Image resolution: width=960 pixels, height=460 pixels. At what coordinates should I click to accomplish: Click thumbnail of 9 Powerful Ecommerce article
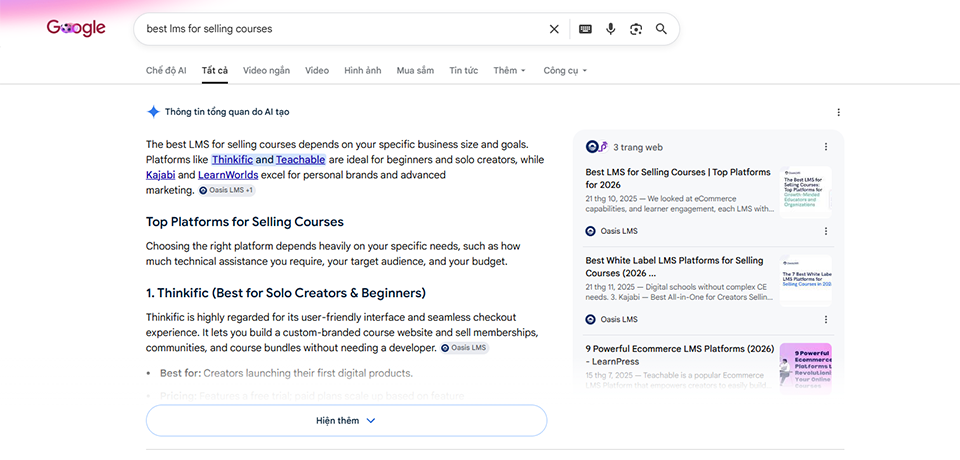click(806, 367)
